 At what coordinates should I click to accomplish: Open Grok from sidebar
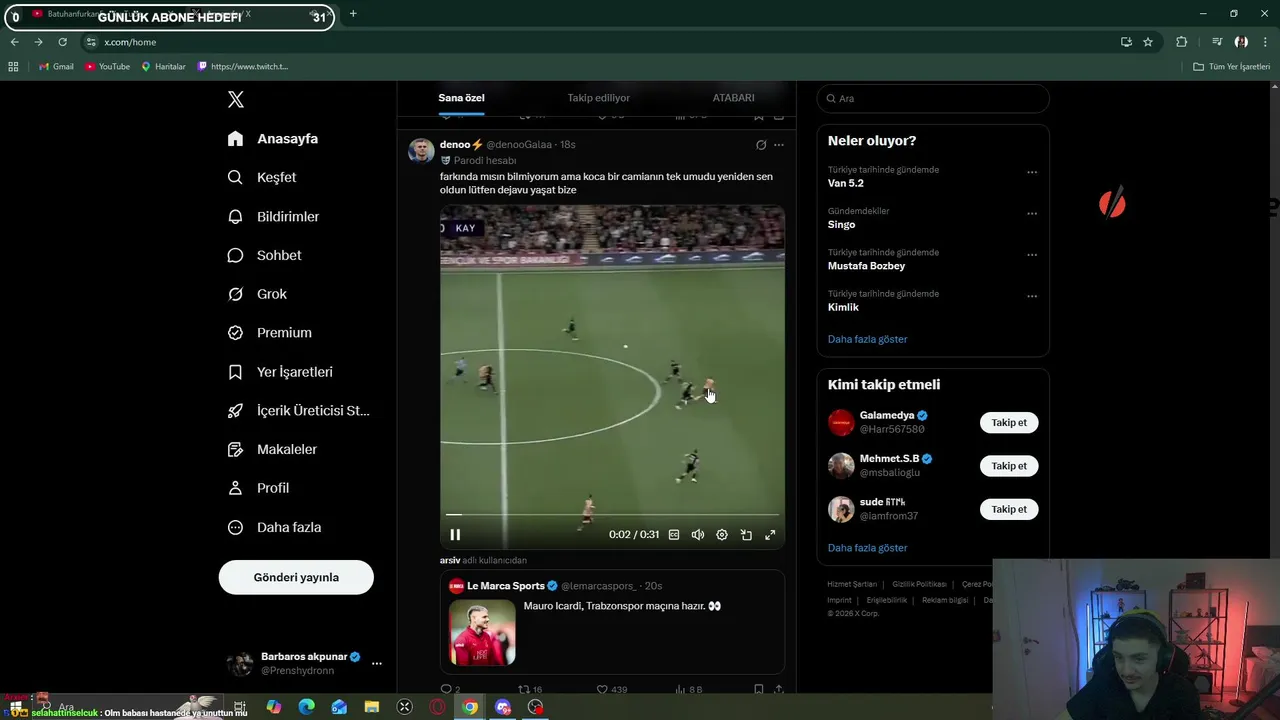click(257, 294)
